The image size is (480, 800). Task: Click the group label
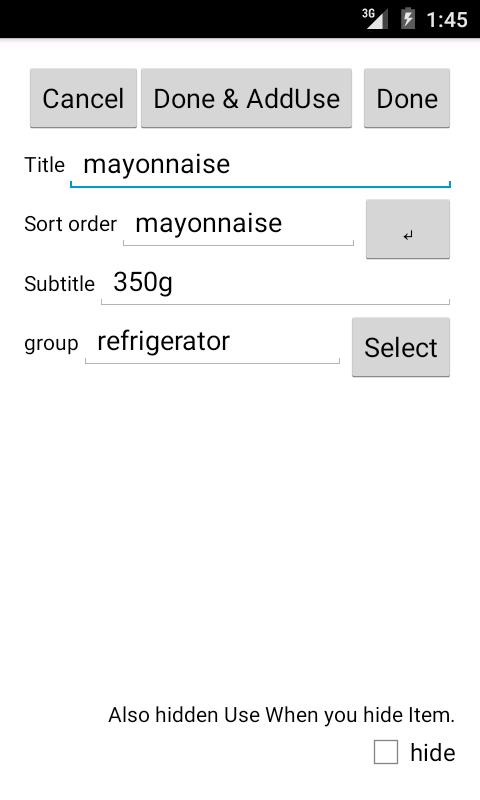(x=51, y=343)
